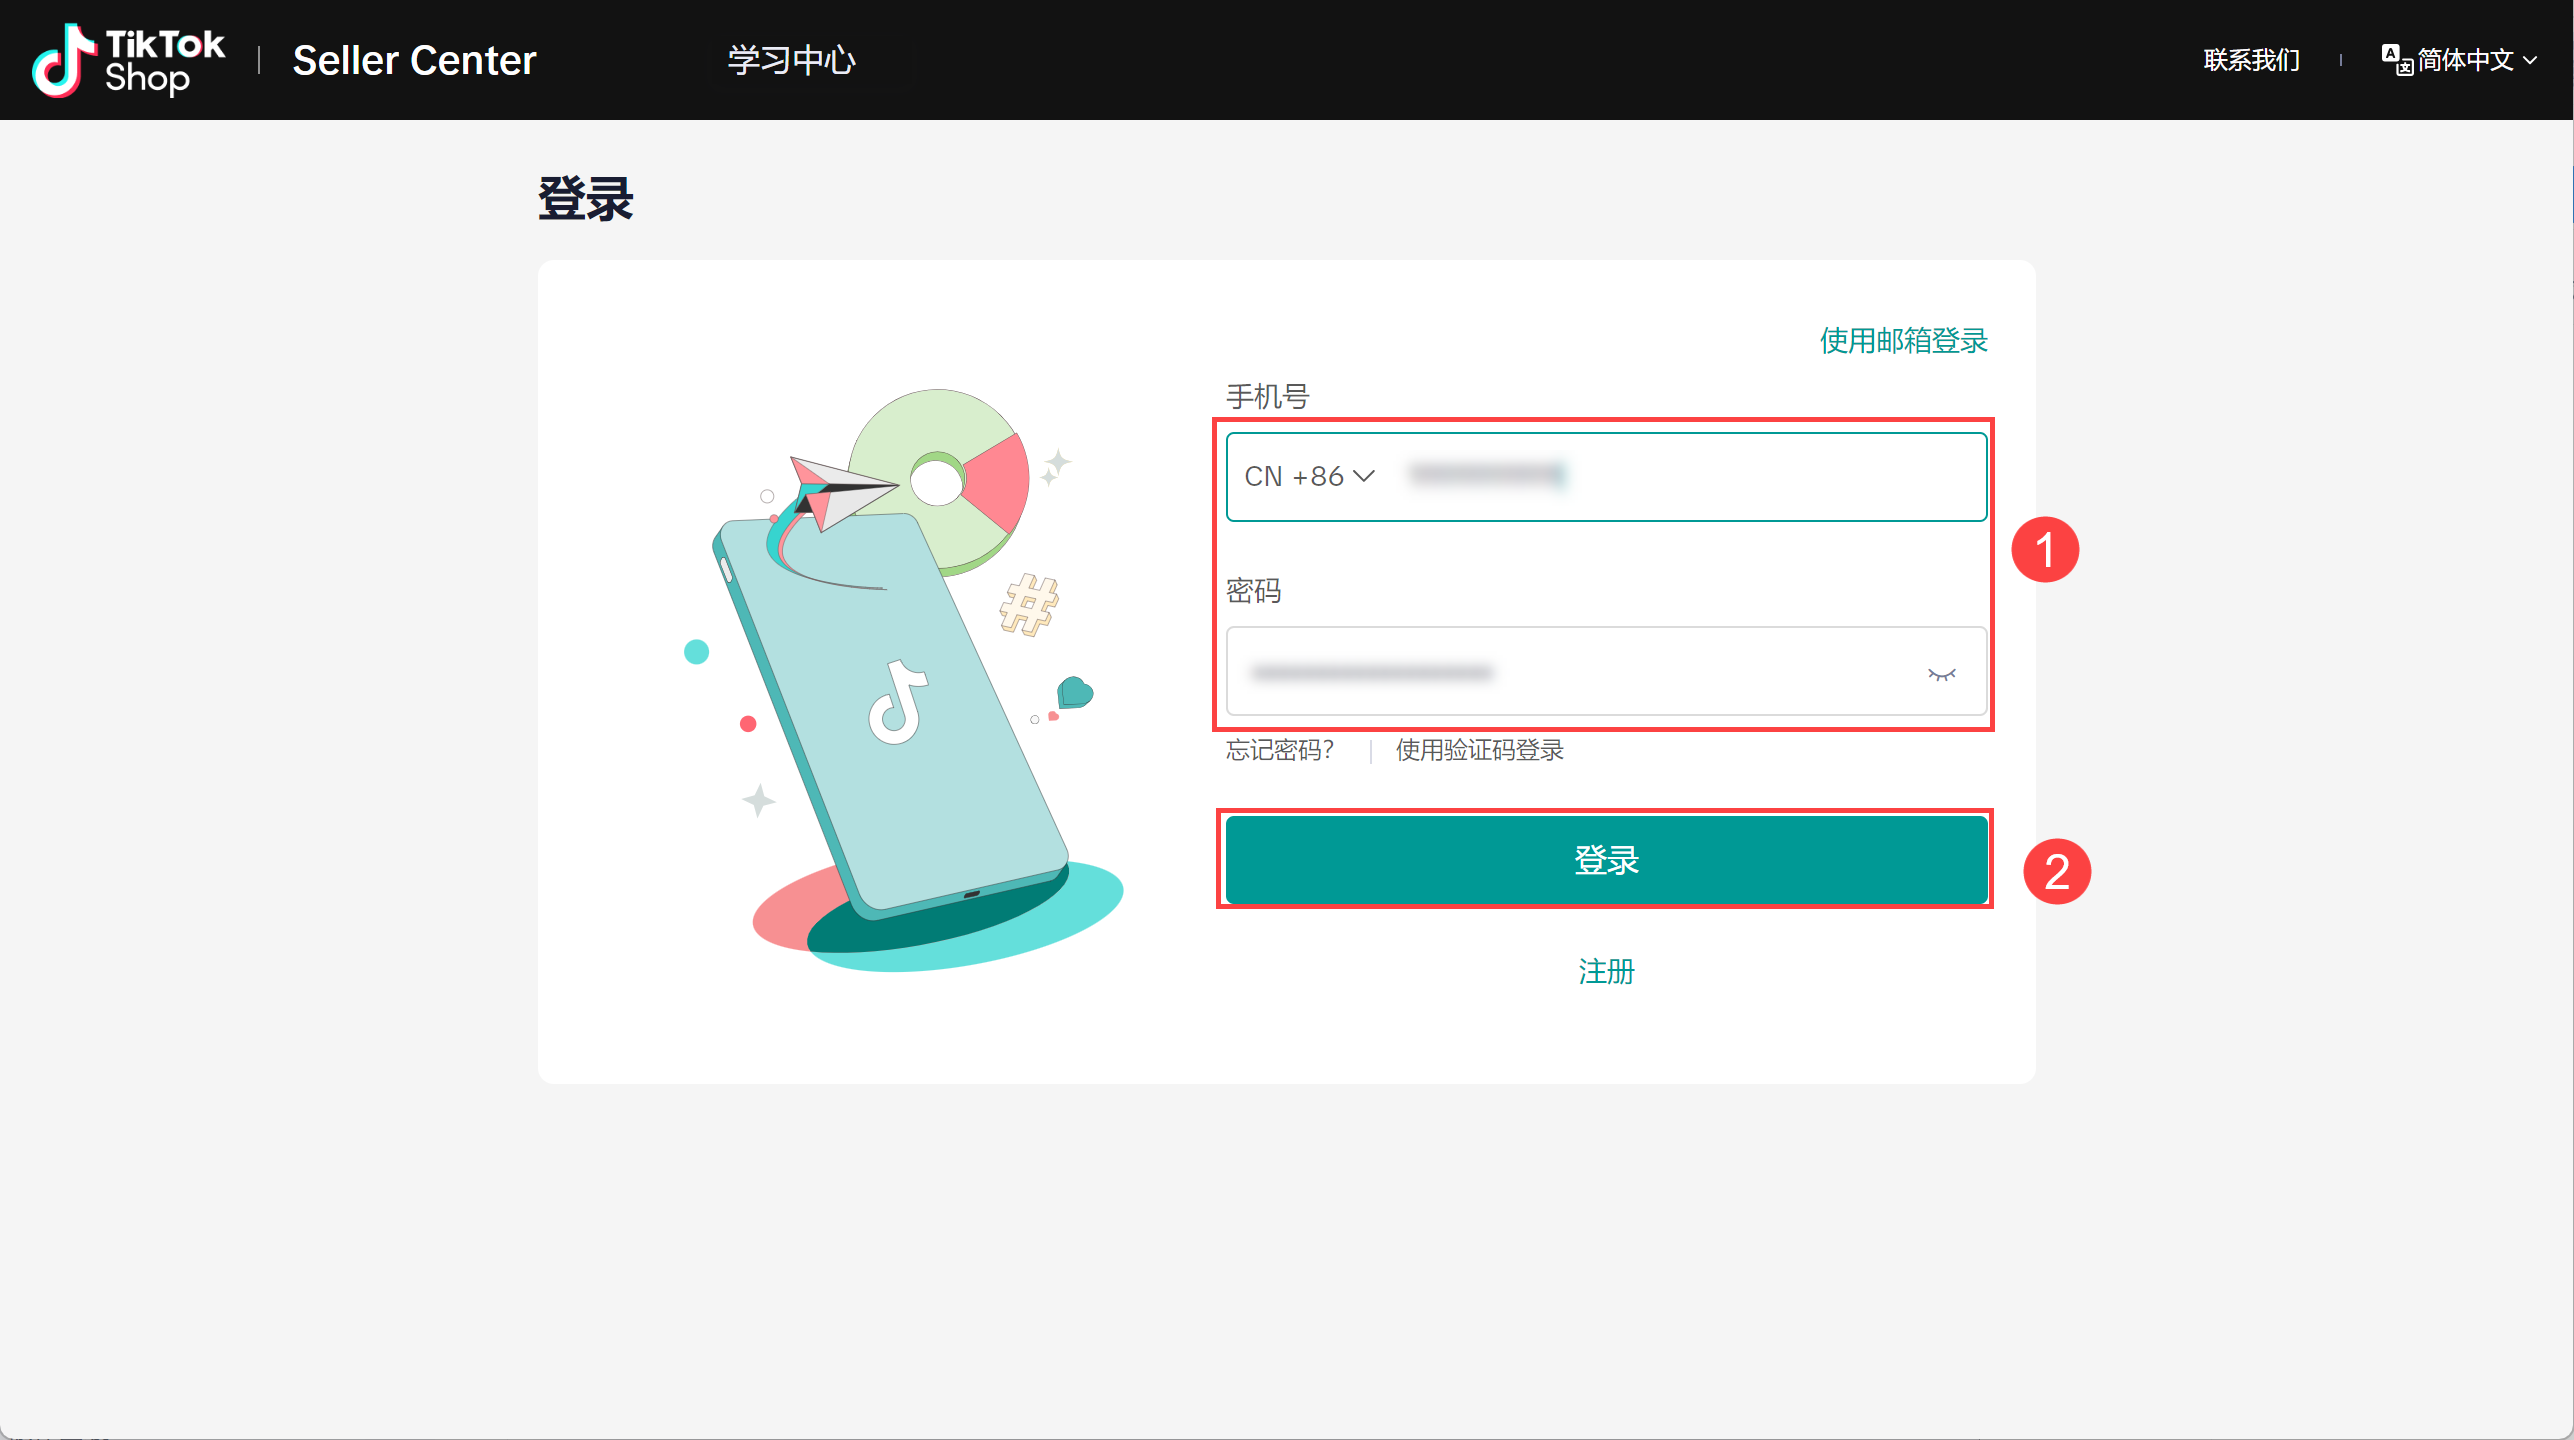Click the TikTok music note logo
This screenshot has width=2574, height=1440.
(x=62, y=60)
